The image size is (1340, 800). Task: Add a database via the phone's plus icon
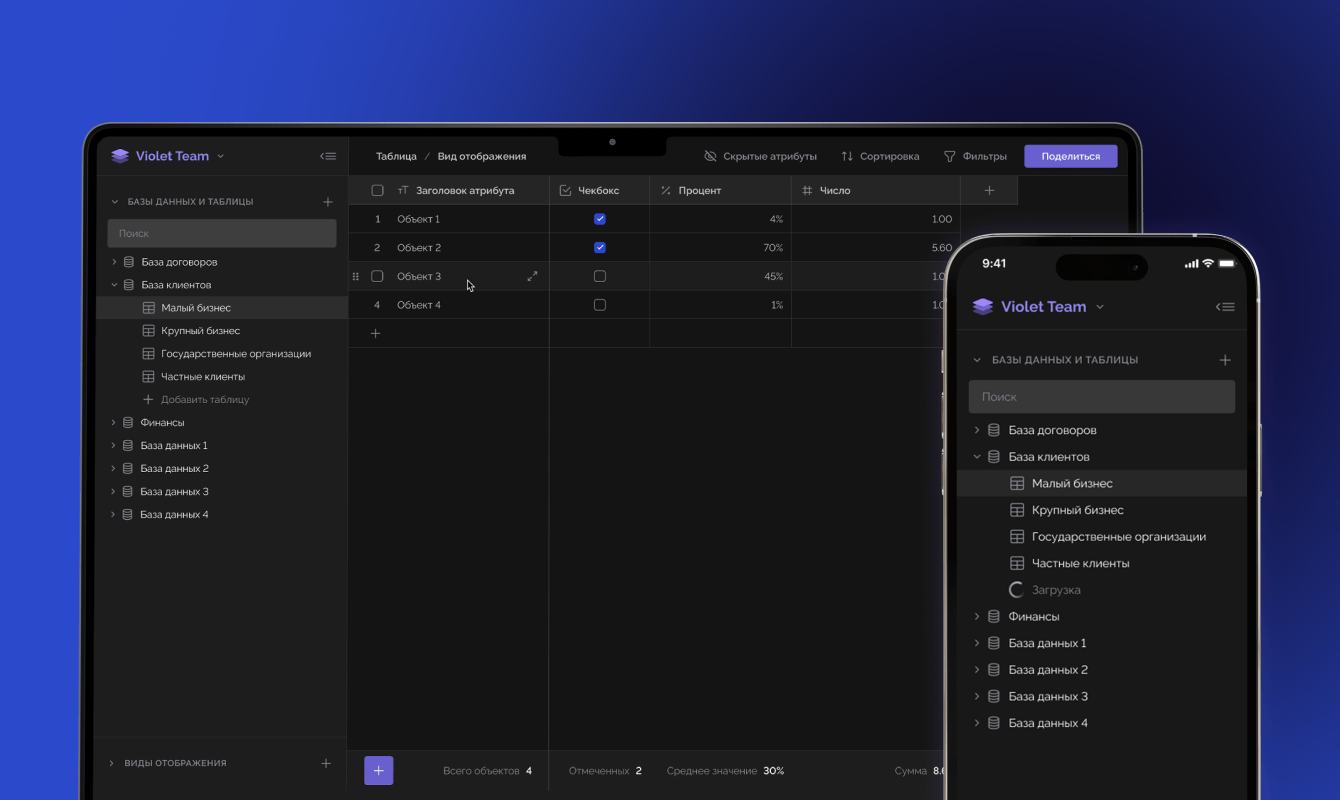pyautogui.click(x=1225, y=360)
